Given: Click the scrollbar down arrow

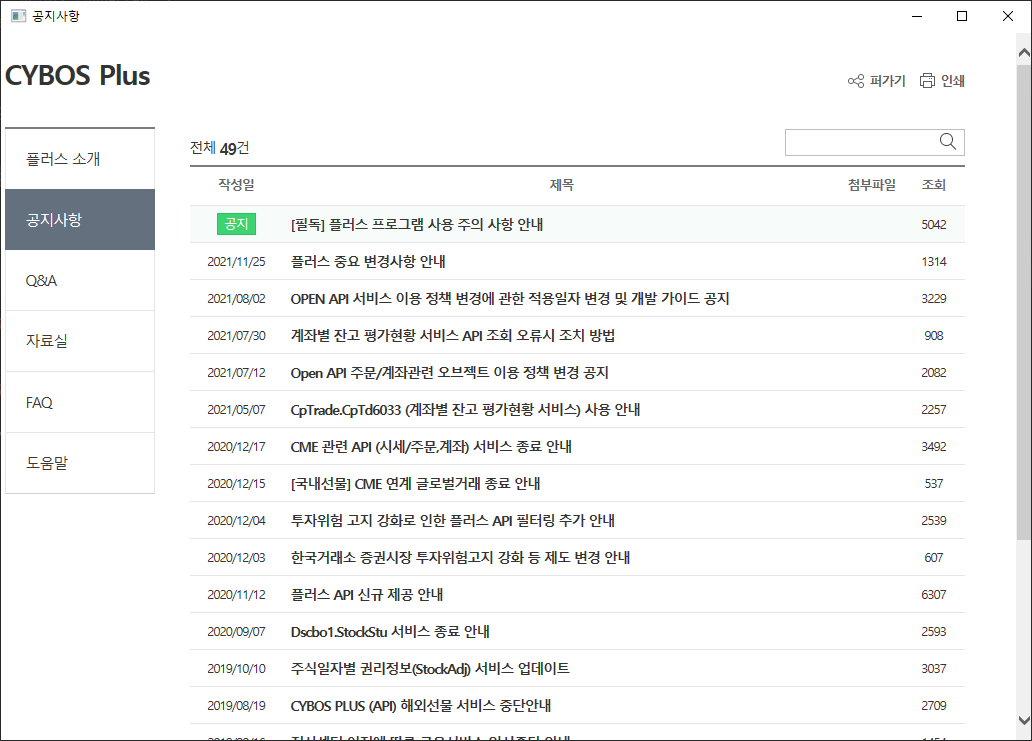Looking at the screenshot, I should (1024, 721).
